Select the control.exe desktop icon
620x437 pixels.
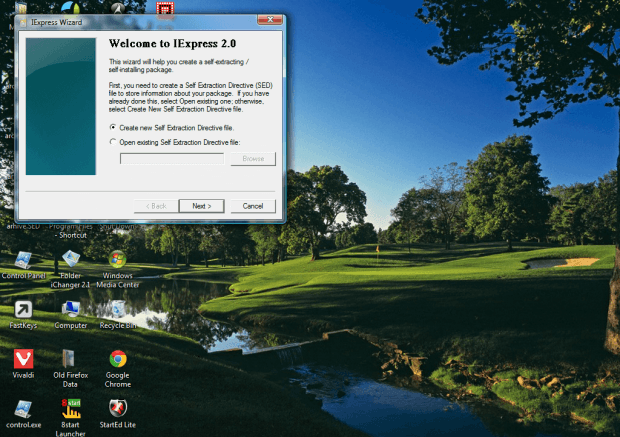(22, 409)
